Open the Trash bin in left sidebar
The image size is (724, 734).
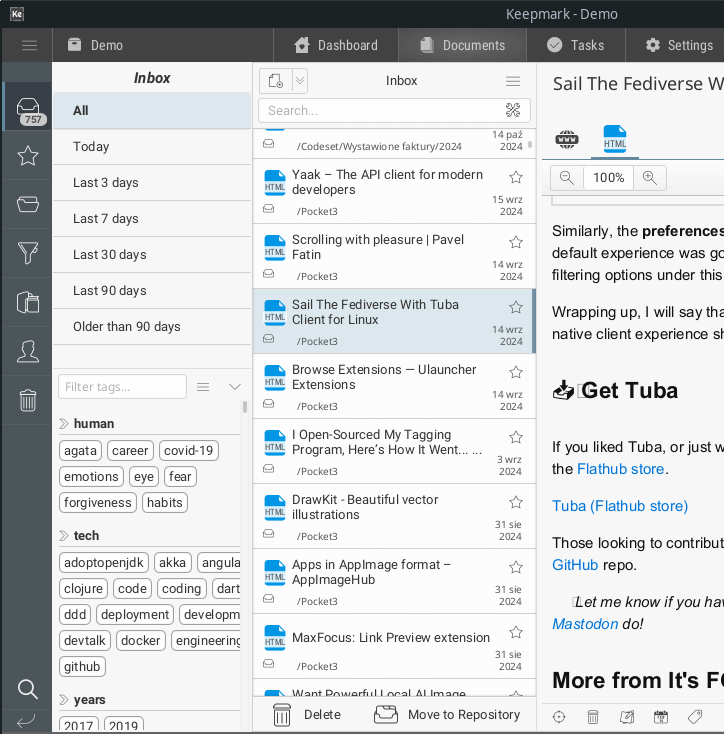coord(27,401)
